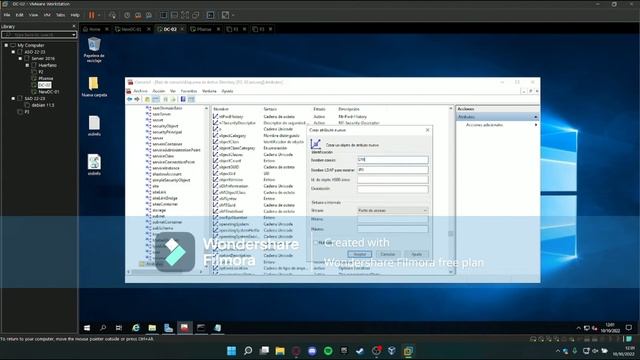Screen dimensions: 640x360
Task: Show hidden icons in guest system tray
Action: tap(578, 328)
